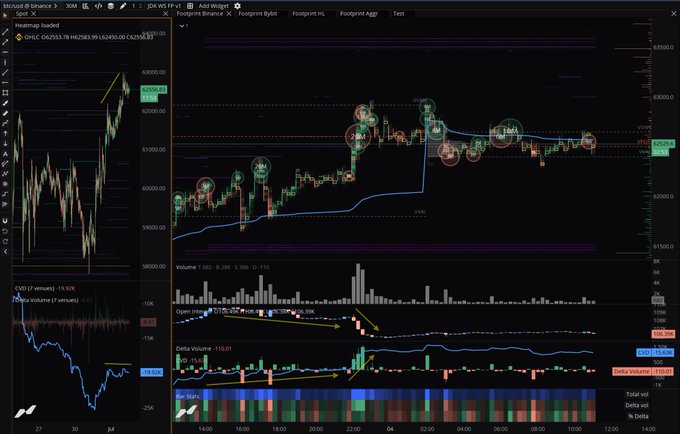Screen dimensions: 680x434
Task: Click the Delta Volume (7 venues) label
Action: 46,300
